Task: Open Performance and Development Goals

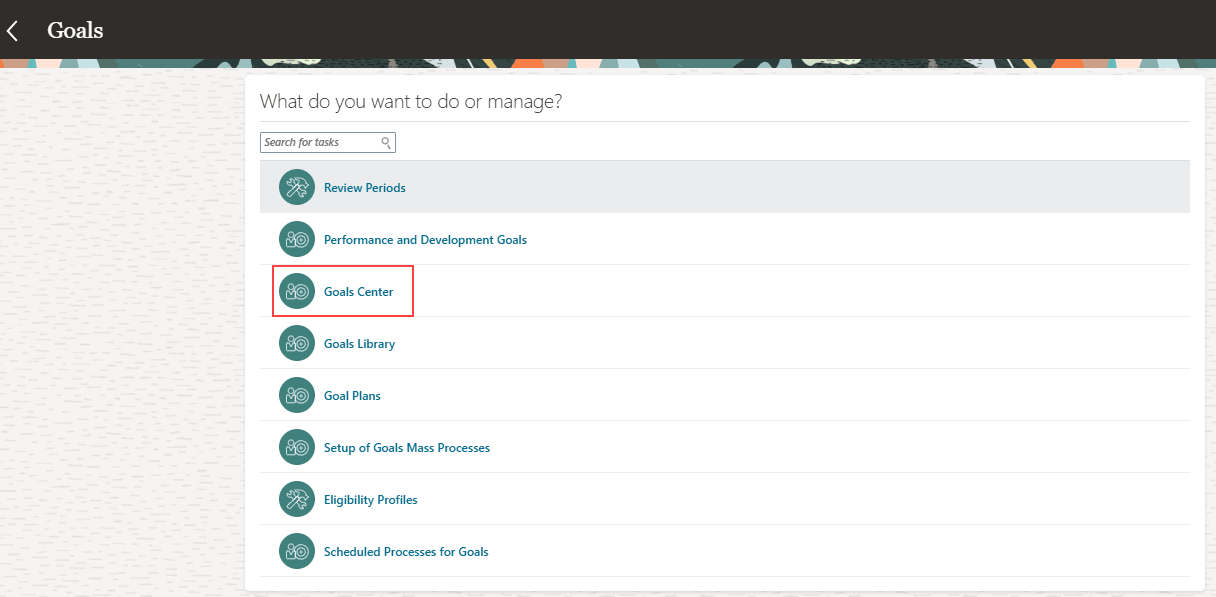Action: pos(425,239)
